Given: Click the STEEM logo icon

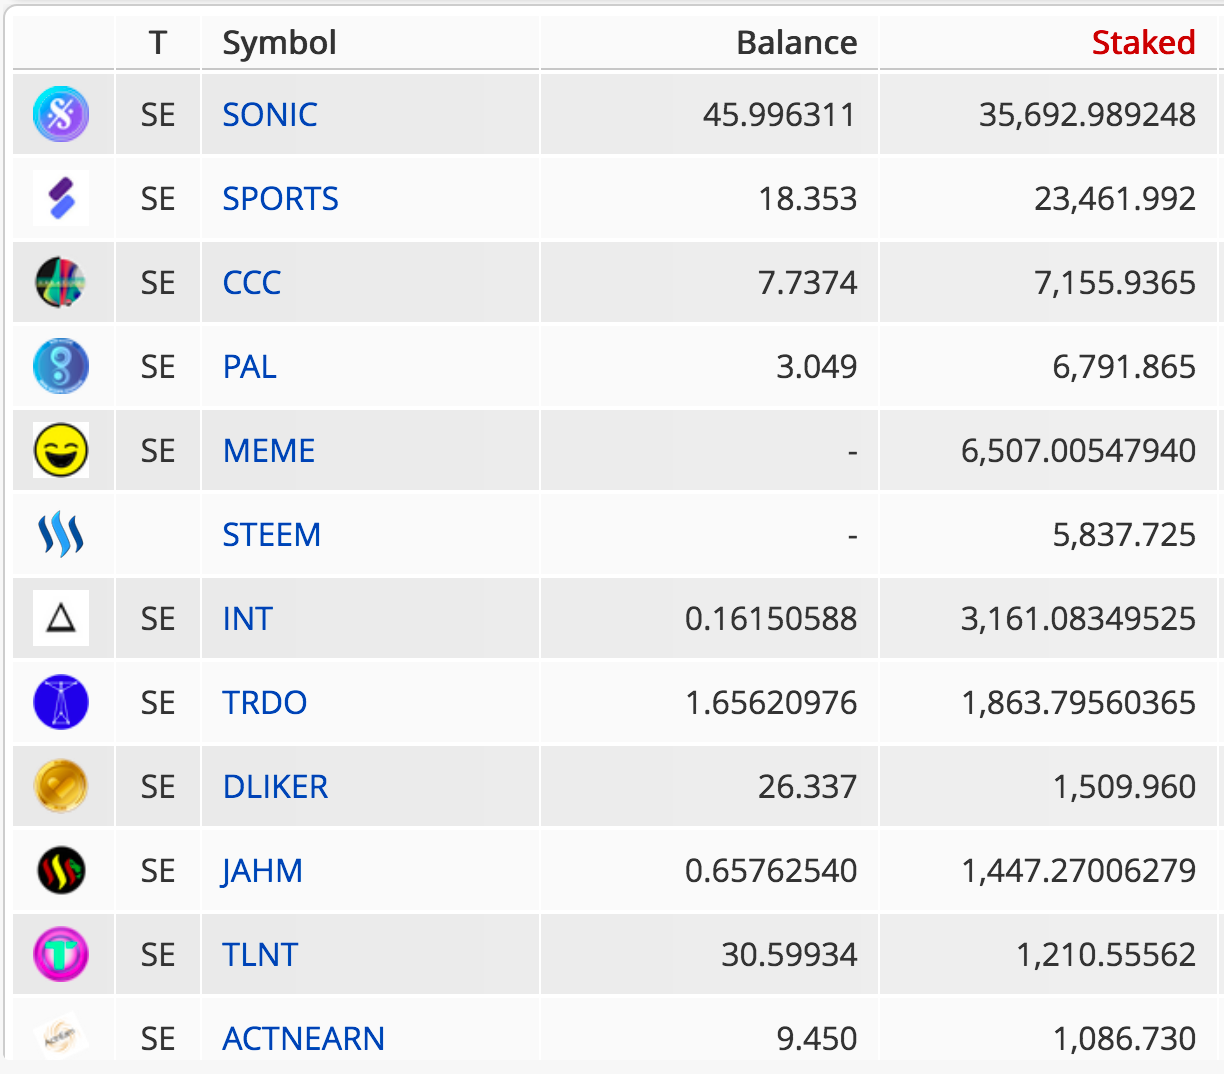Looking at the screenshot, I should coord(61,534).
